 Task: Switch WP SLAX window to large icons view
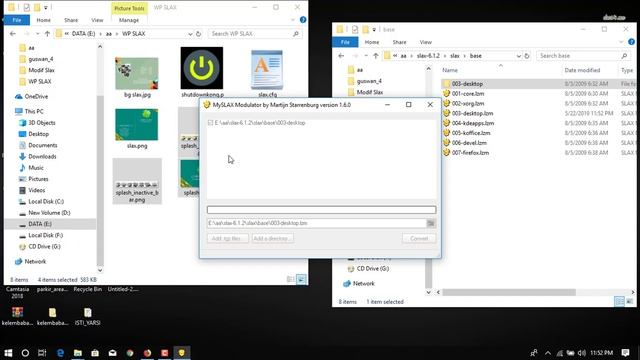click(x=302, y=280)
